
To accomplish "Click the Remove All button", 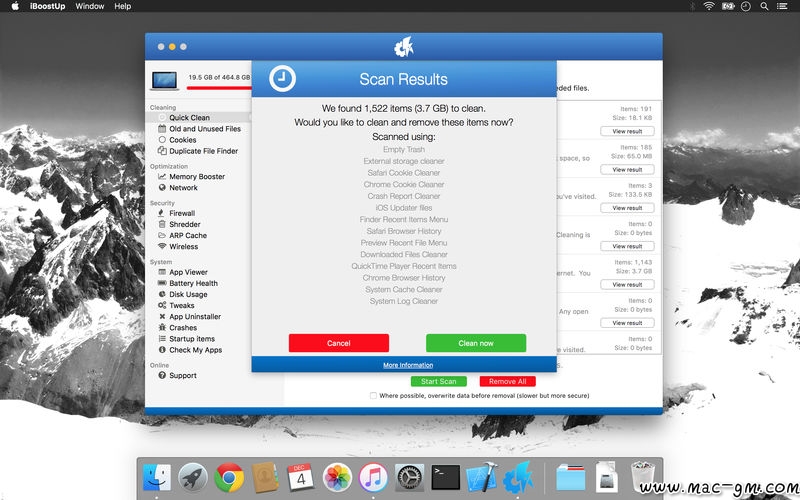I will [x=508, y=381].
